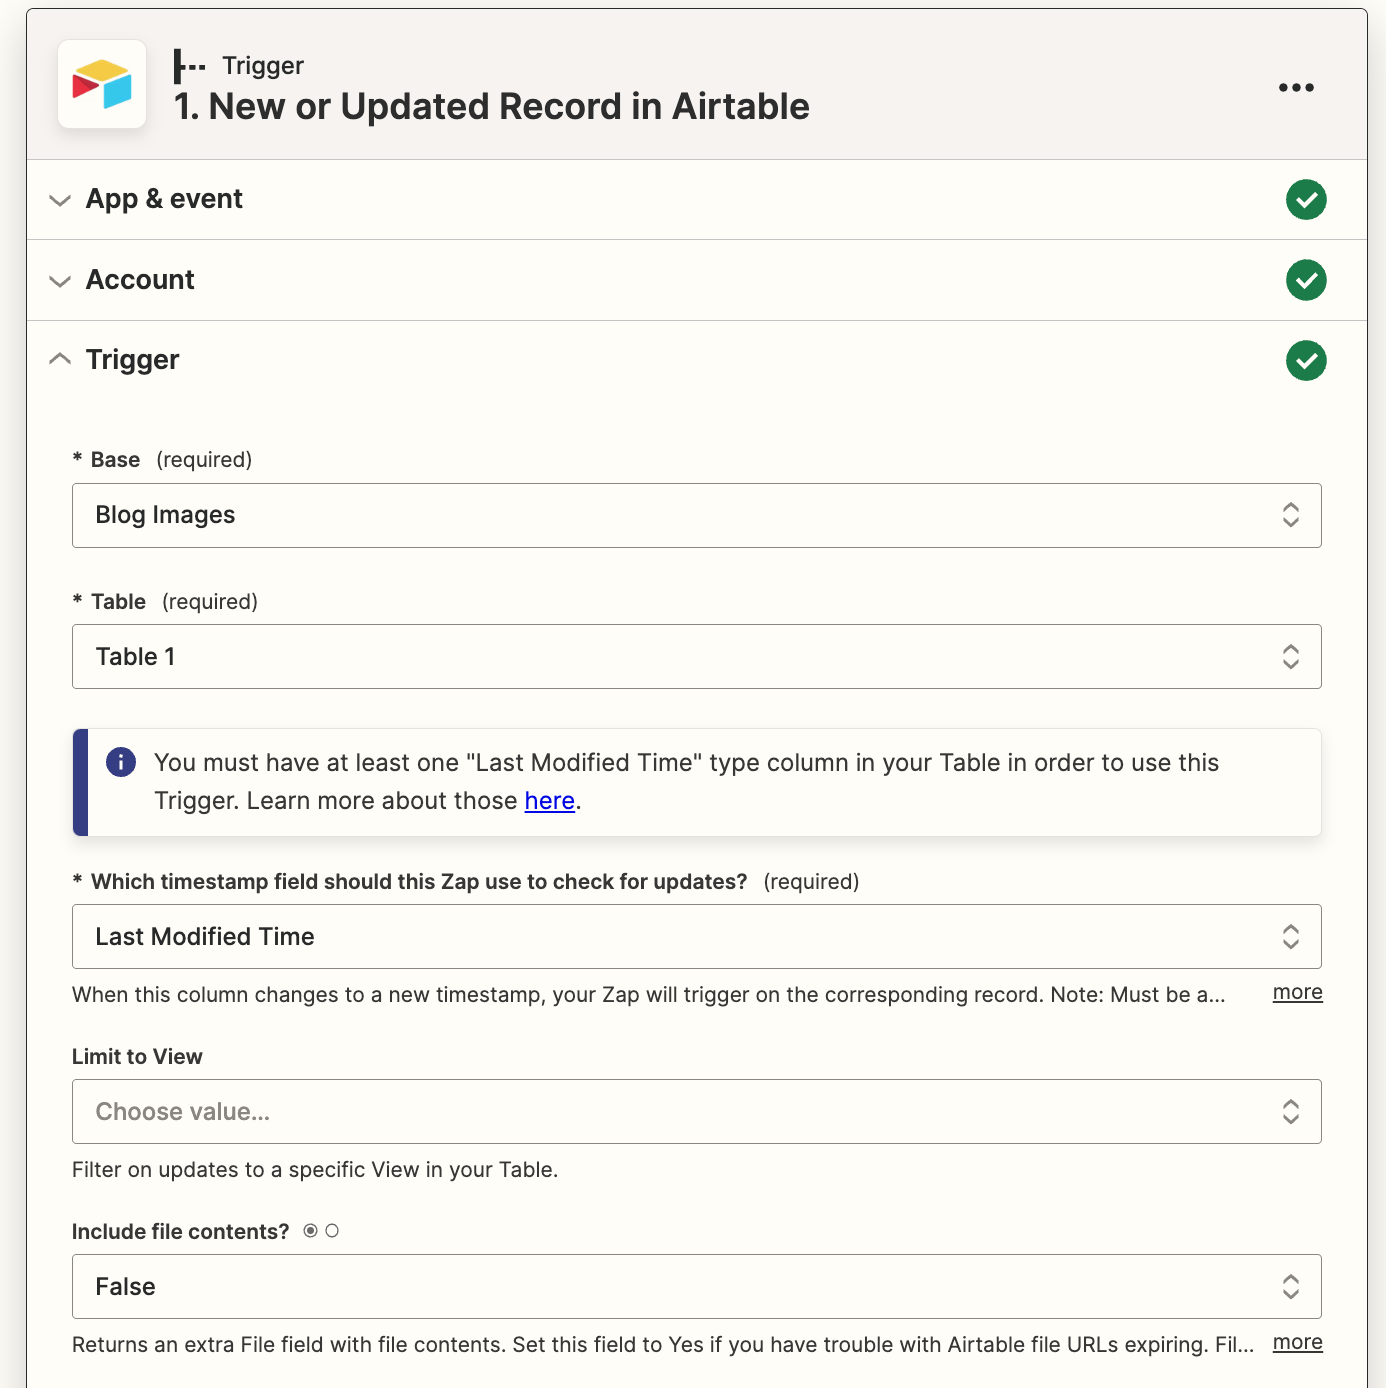Open the Base dropdown showing Blog Images
Image resolution: width=1386 pixels, height=1388 pixels.
coord(697,515)
